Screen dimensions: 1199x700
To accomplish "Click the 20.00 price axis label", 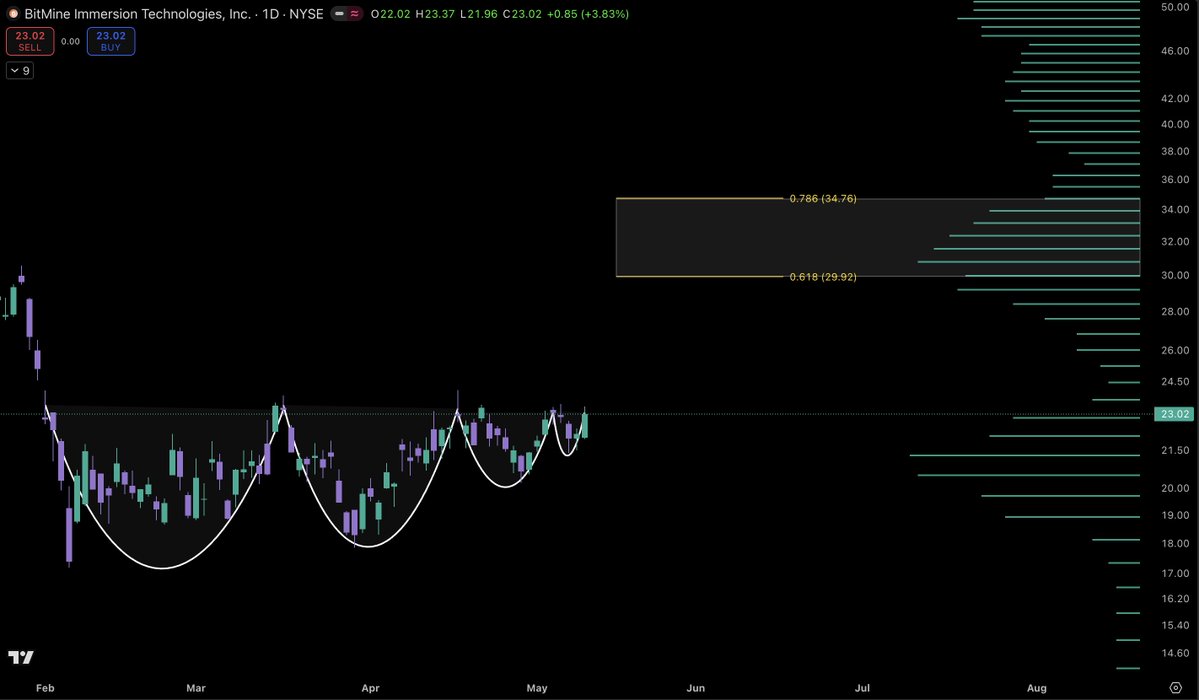I will pyautogui.click(x=1175, y=487).
